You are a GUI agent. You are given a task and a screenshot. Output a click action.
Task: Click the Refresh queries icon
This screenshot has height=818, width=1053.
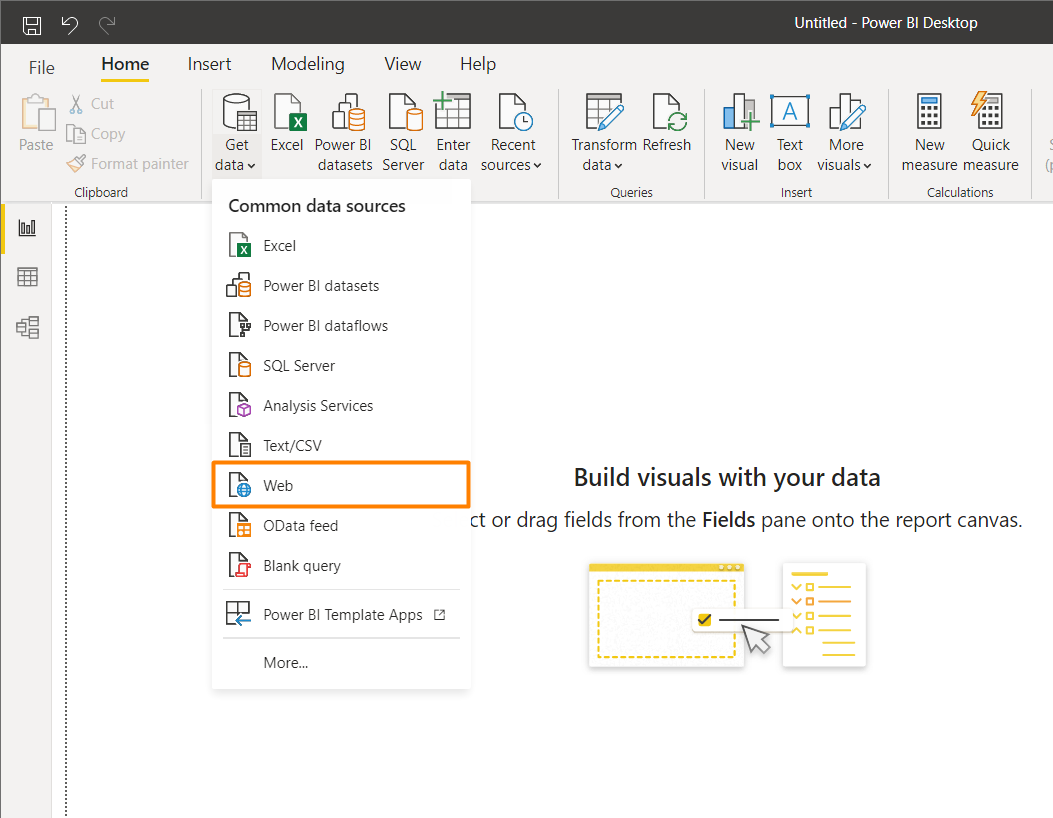(669, 111)
